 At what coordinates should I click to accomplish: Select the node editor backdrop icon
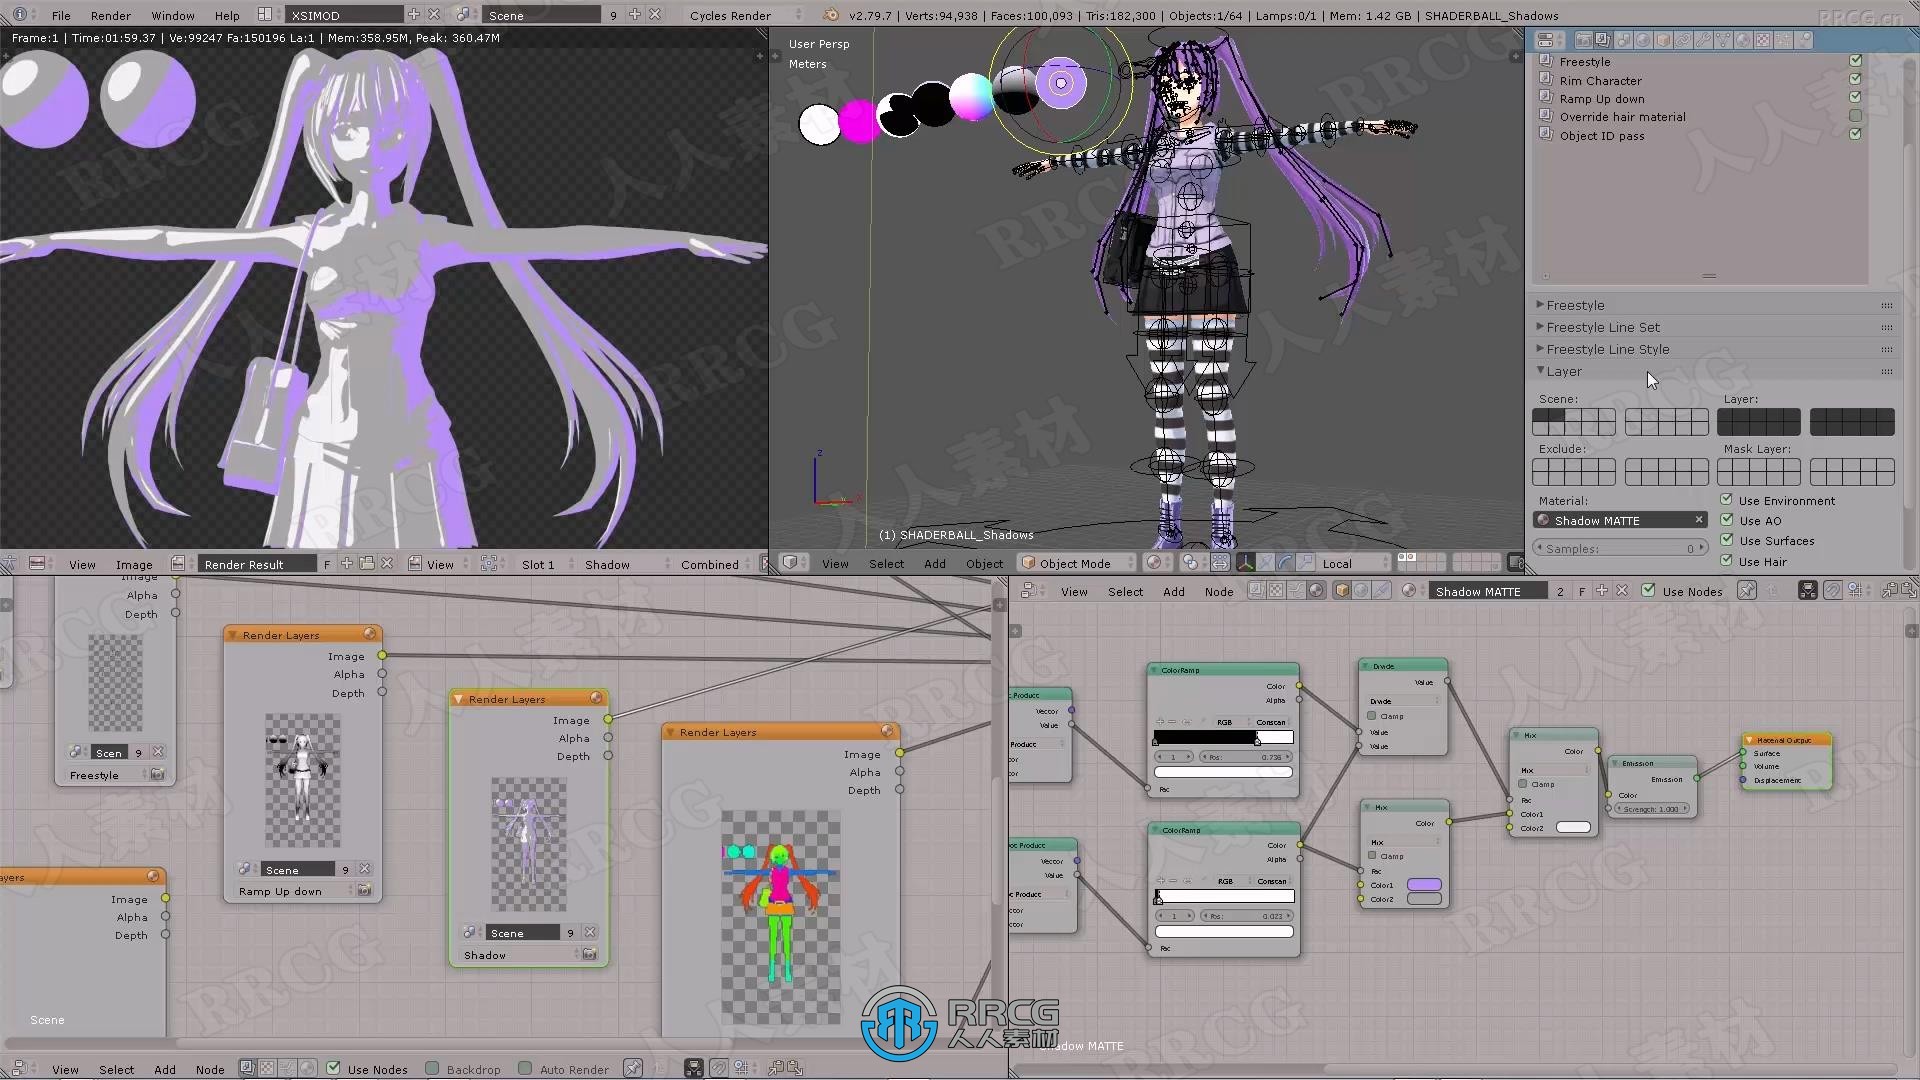[x=431, y=1068]
